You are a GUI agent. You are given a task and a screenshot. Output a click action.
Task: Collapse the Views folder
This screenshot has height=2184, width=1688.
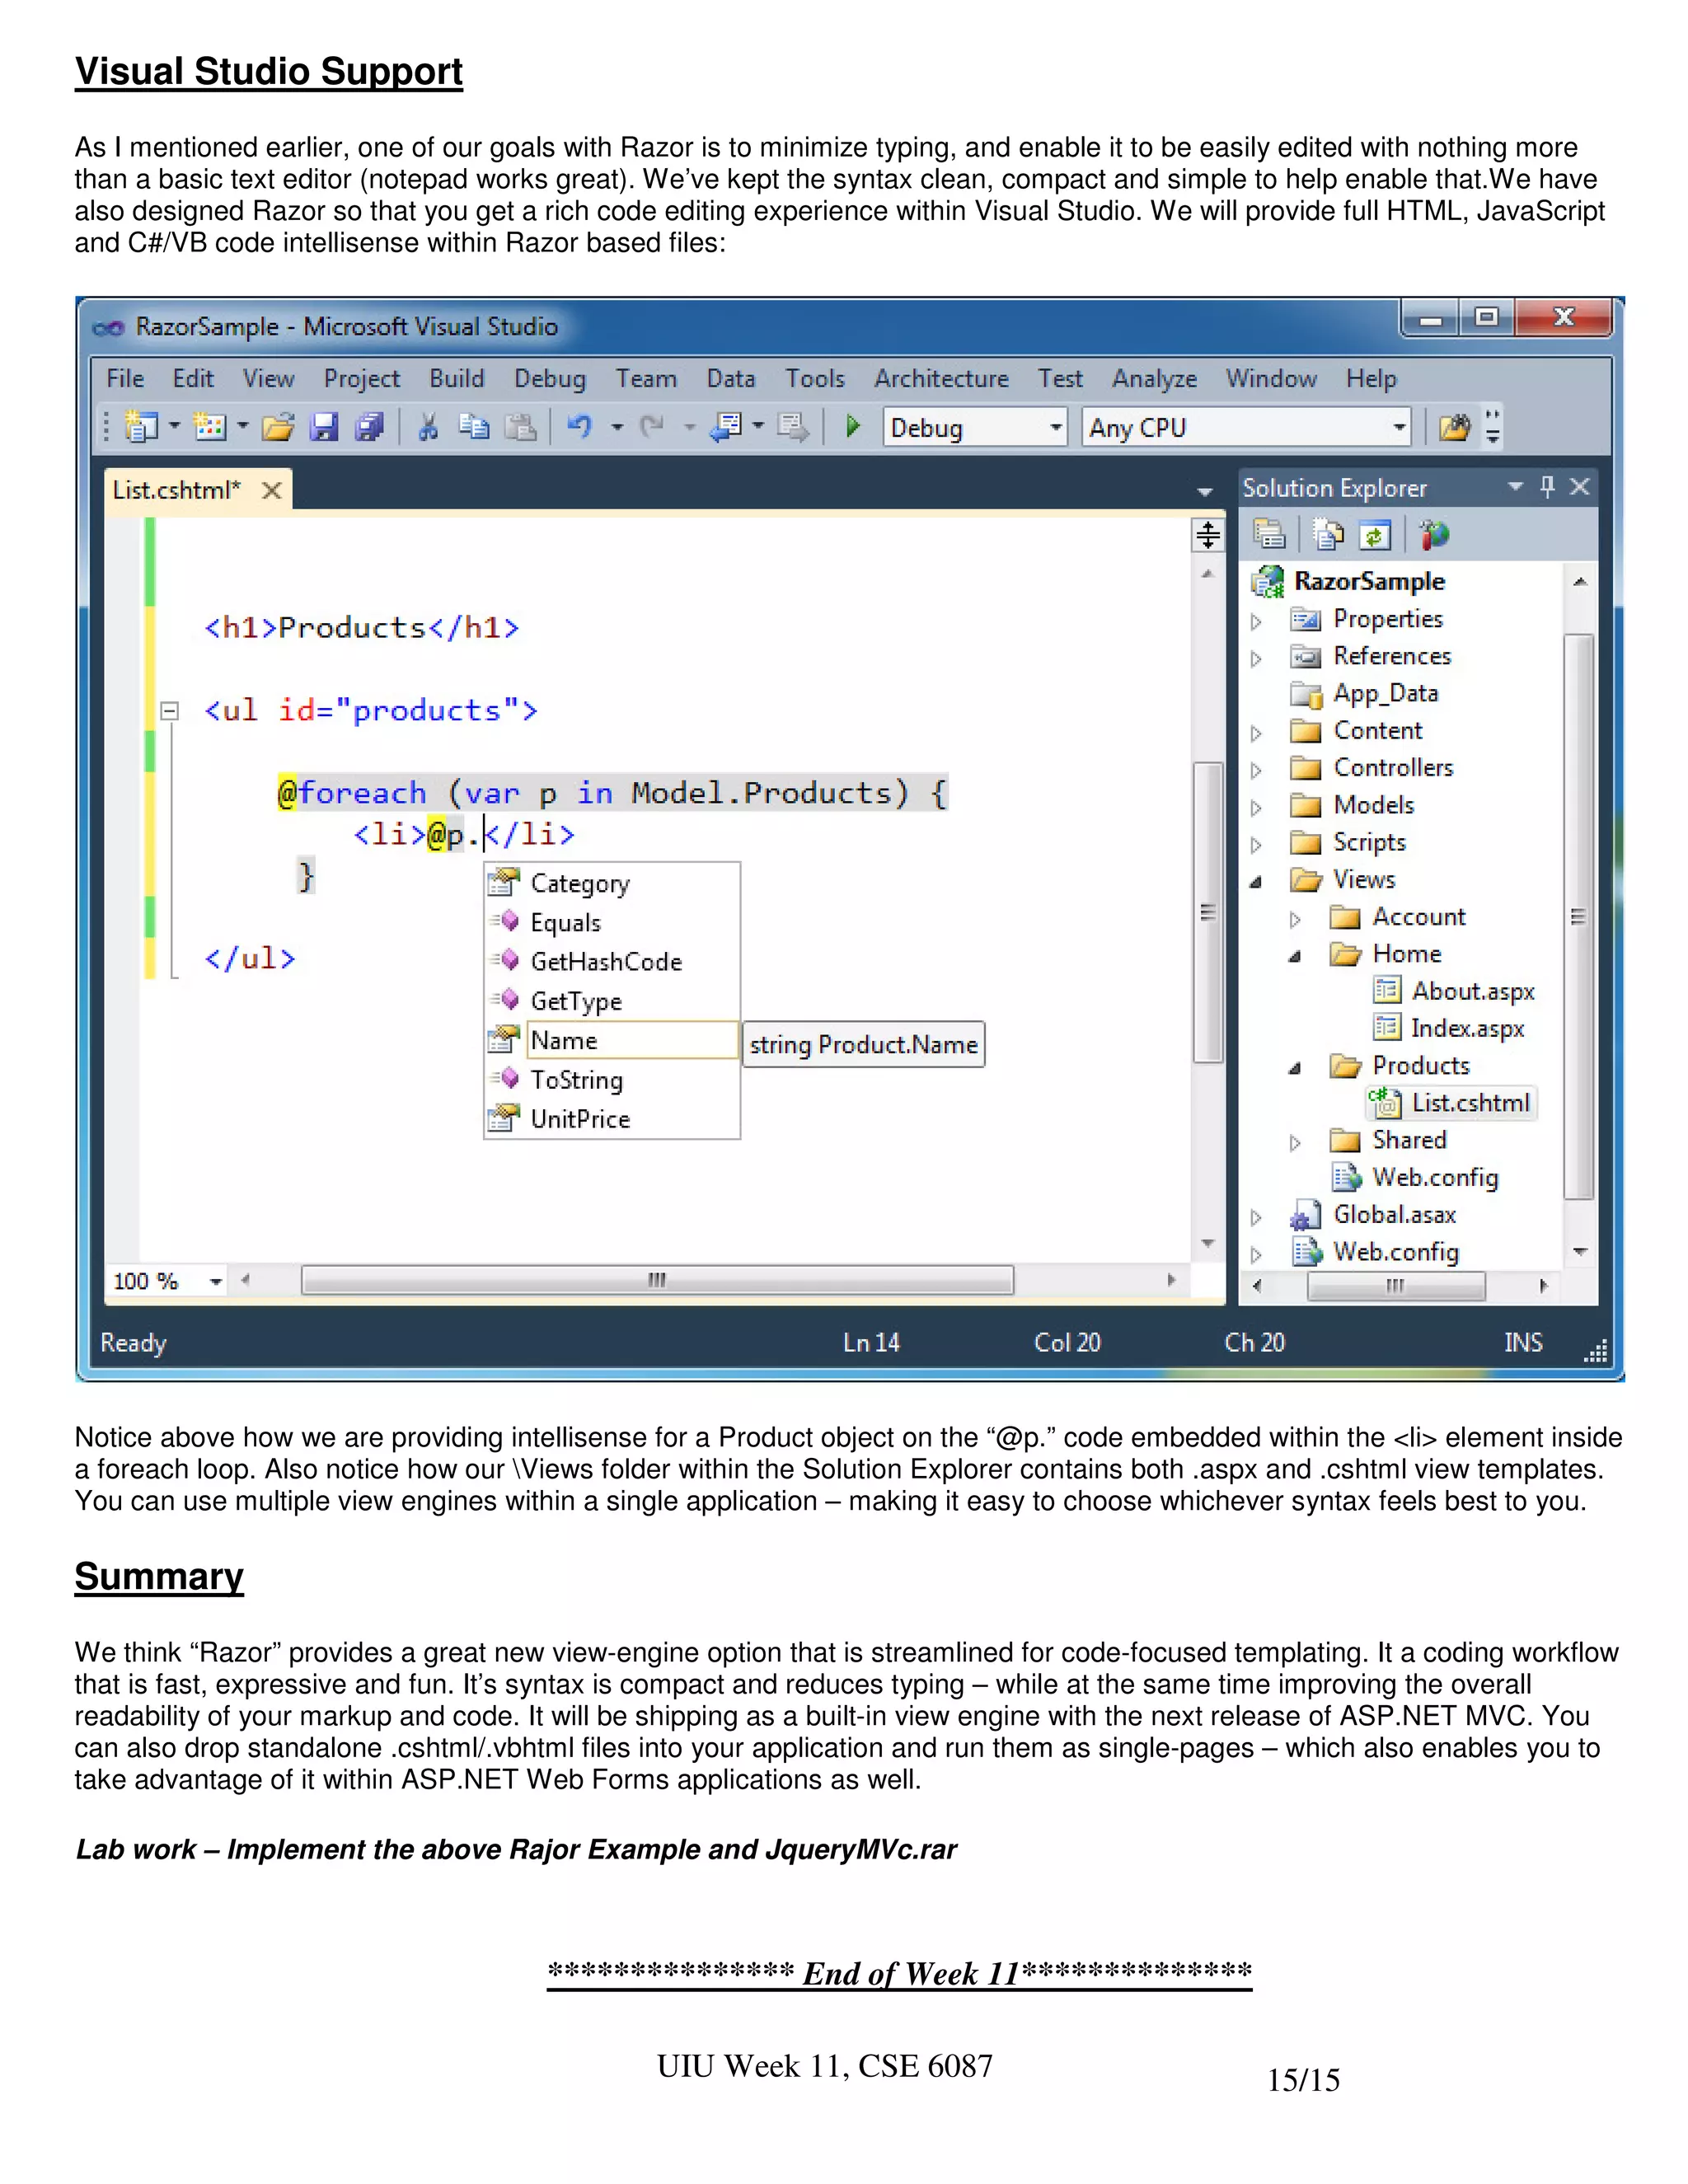(1256, 881)
